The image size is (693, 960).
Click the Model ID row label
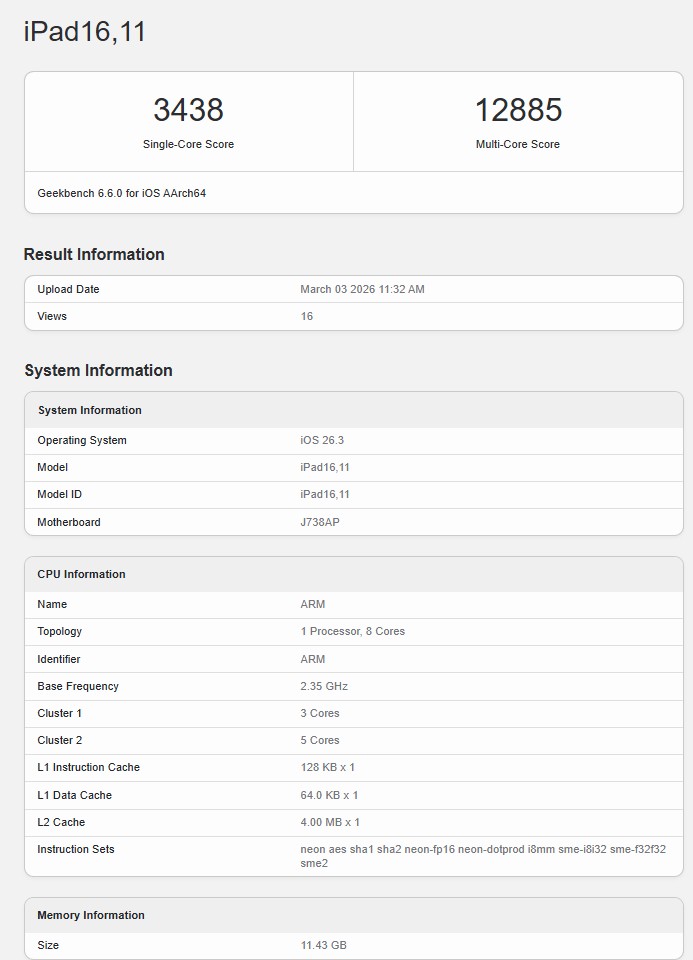60,494
